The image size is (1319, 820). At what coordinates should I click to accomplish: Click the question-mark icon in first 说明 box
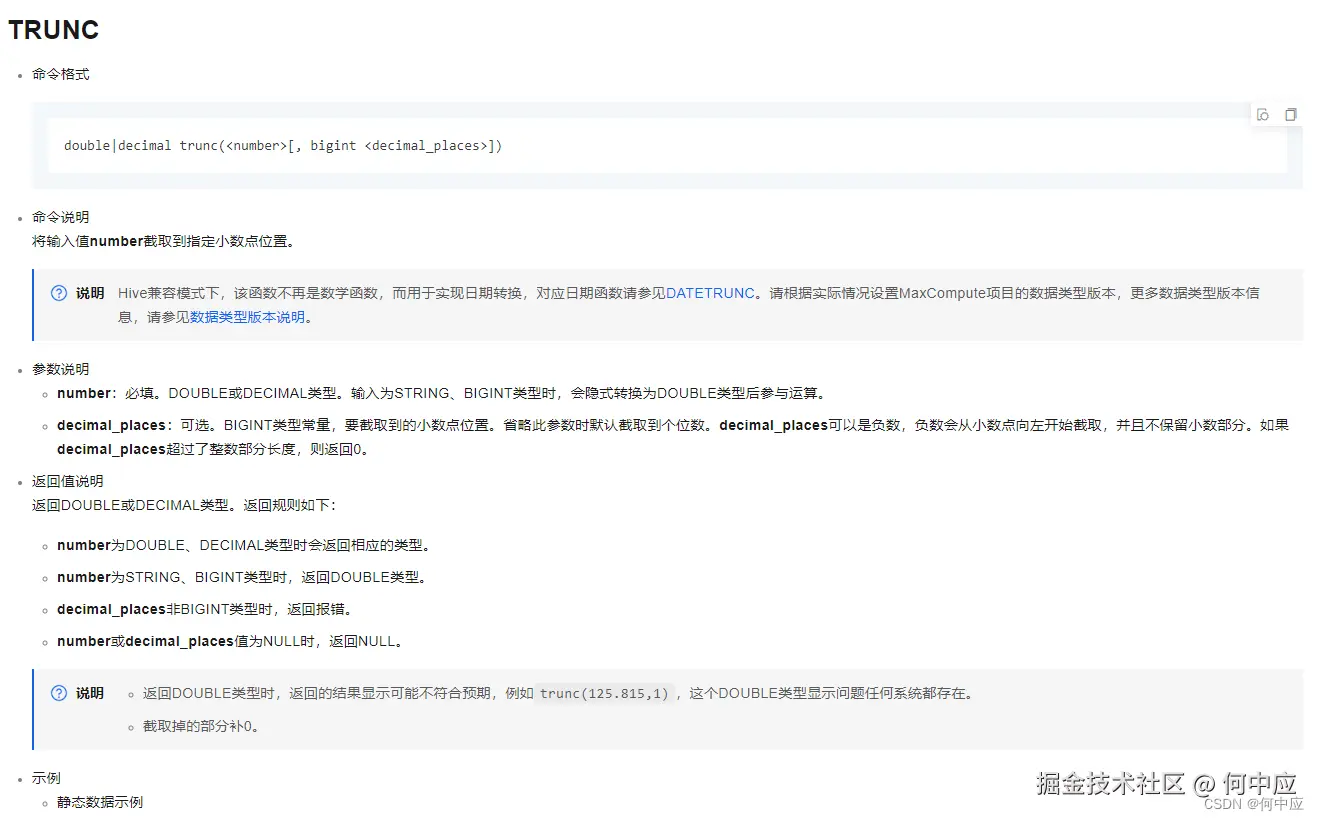tap(57, 292)
